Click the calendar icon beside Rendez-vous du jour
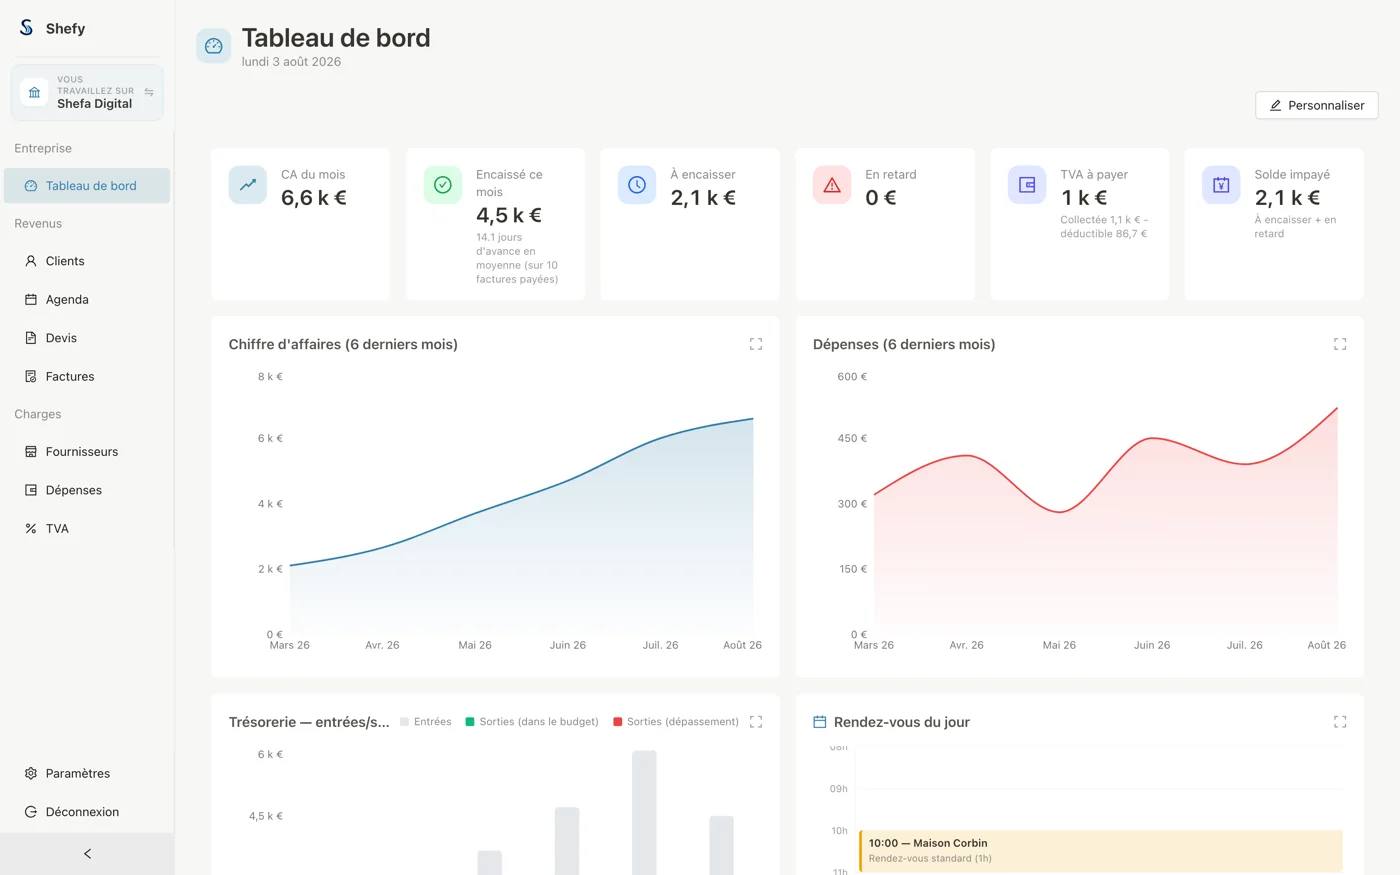The height and width of the screenshot is (875, 1400). pos(820,722)
